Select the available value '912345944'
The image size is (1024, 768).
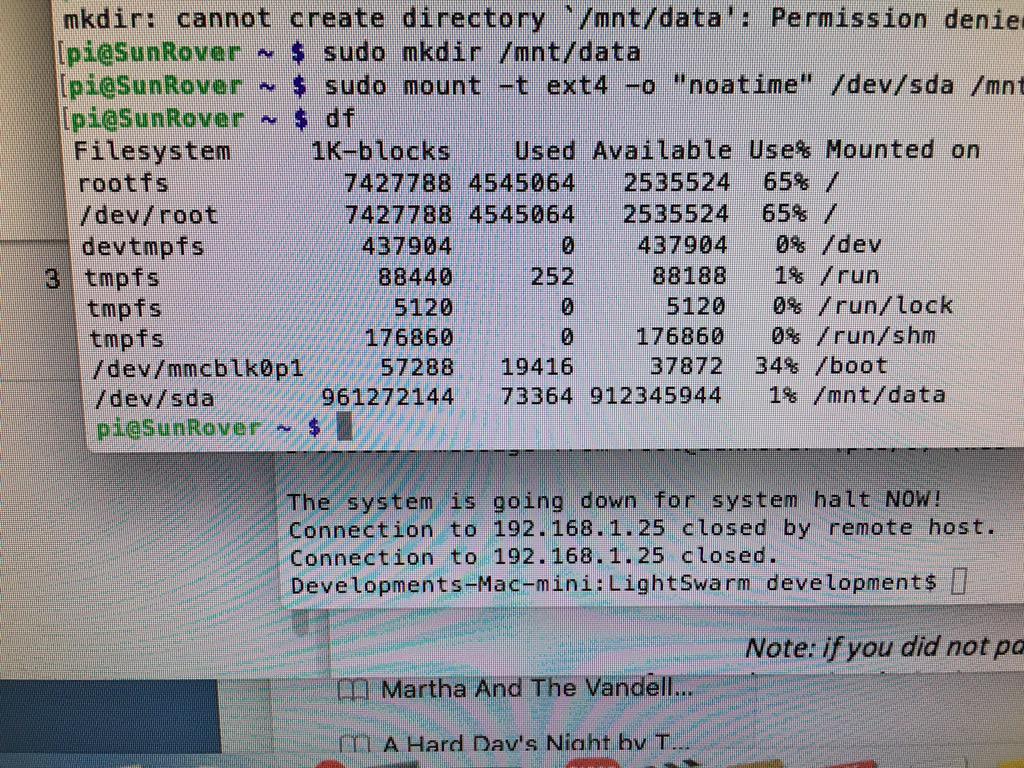[x=656, y=396]
